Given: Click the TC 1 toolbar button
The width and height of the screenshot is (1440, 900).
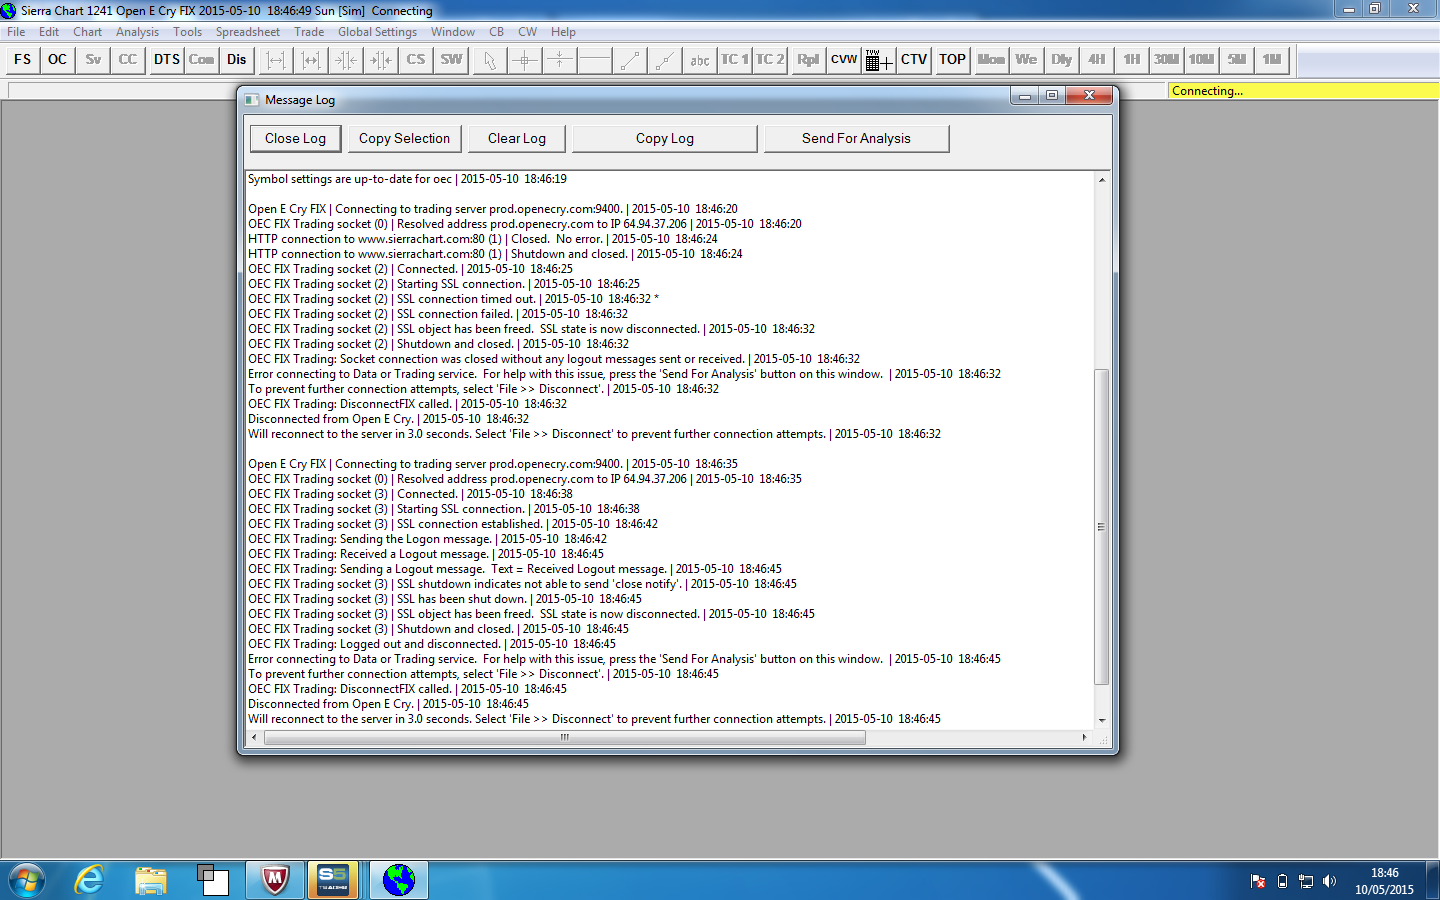Looking at the screenshot, I should (735, 60).
